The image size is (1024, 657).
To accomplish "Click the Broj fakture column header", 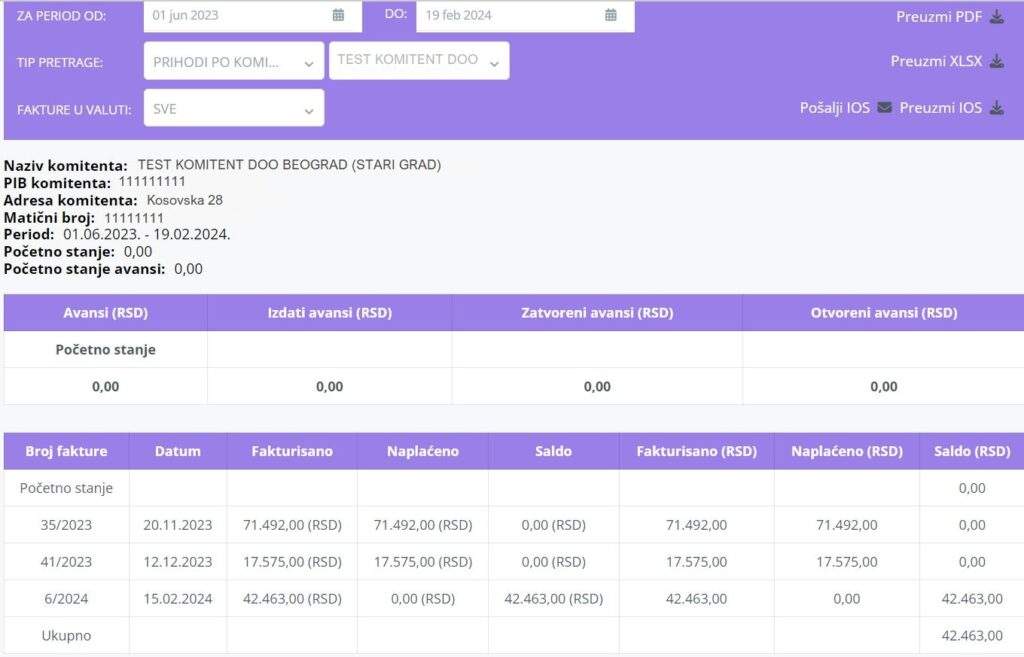I will (66, 451).
